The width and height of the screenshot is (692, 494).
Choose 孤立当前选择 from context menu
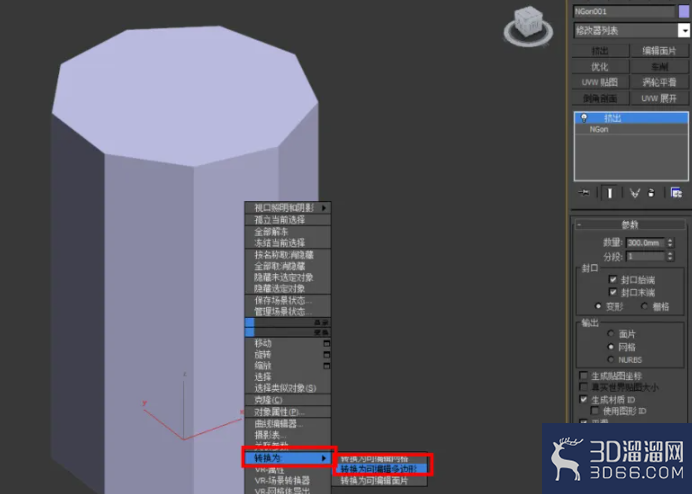(288, 219)
